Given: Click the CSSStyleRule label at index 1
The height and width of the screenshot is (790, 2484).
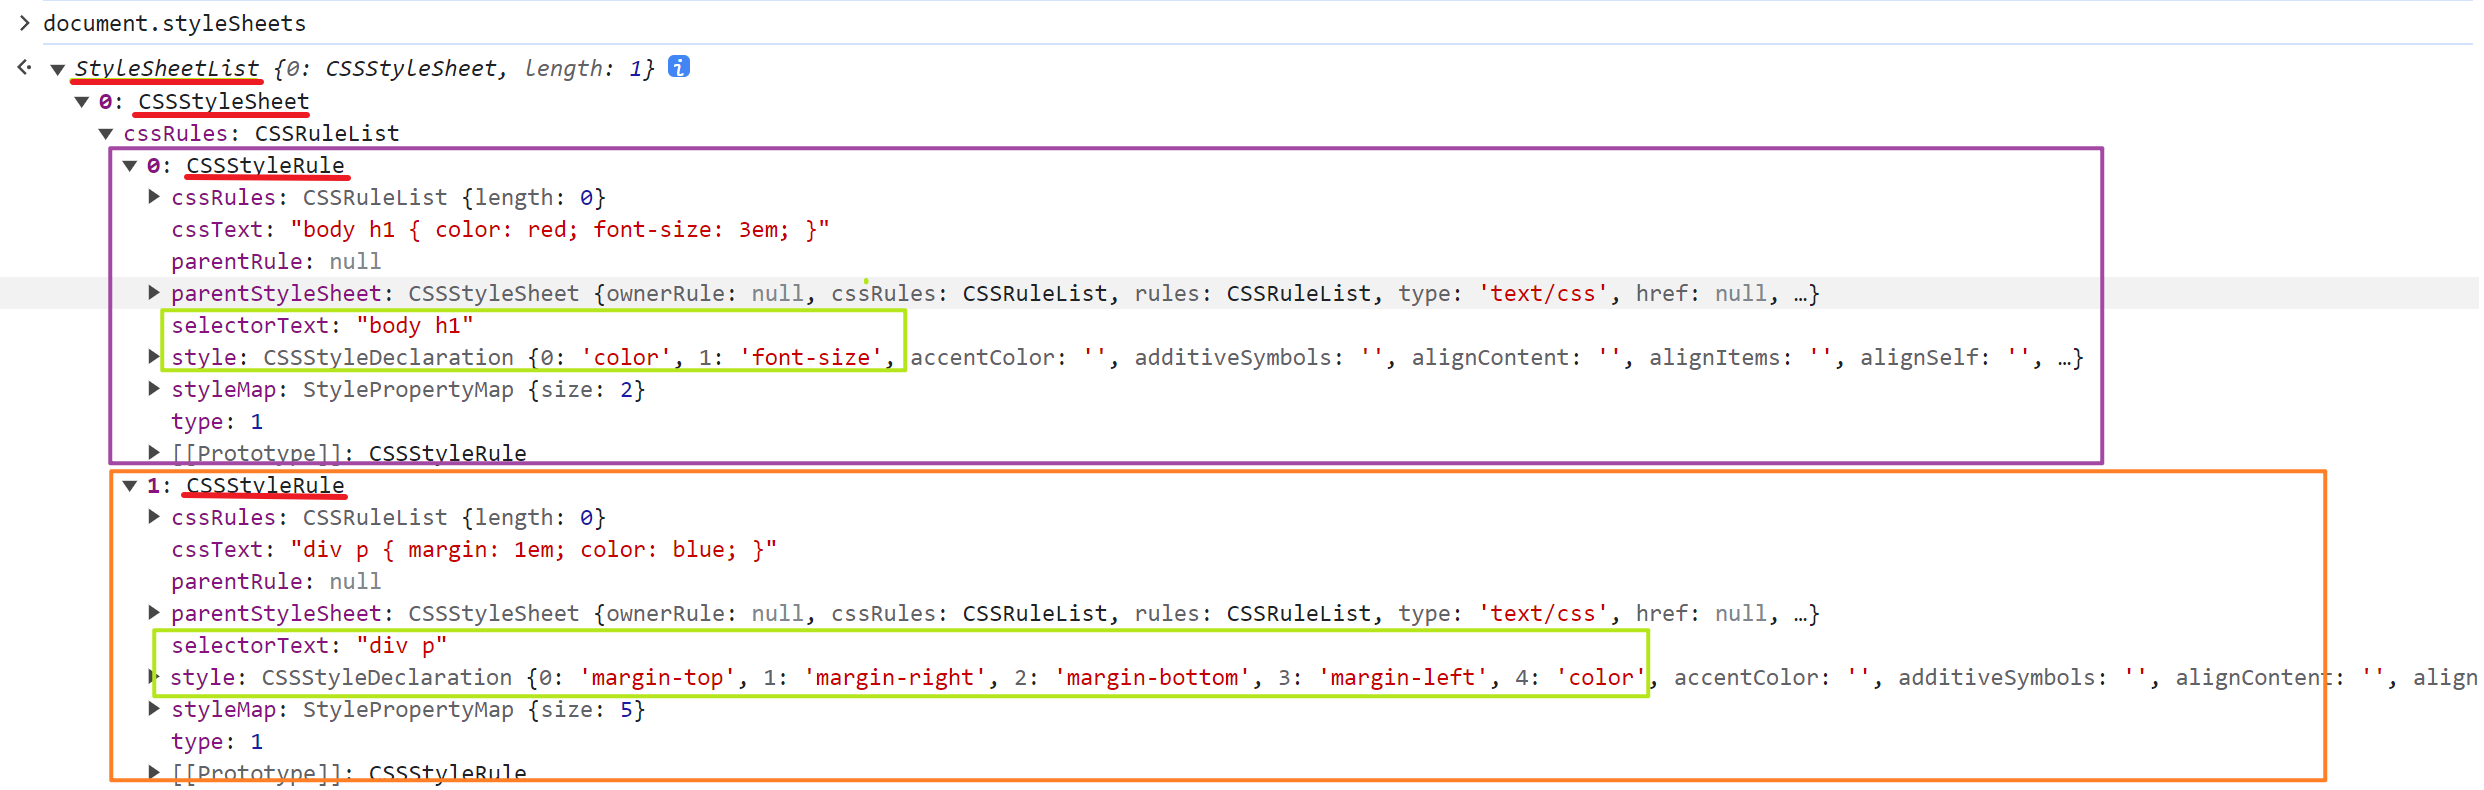Looking at the screenshot, I should [266, 486].
